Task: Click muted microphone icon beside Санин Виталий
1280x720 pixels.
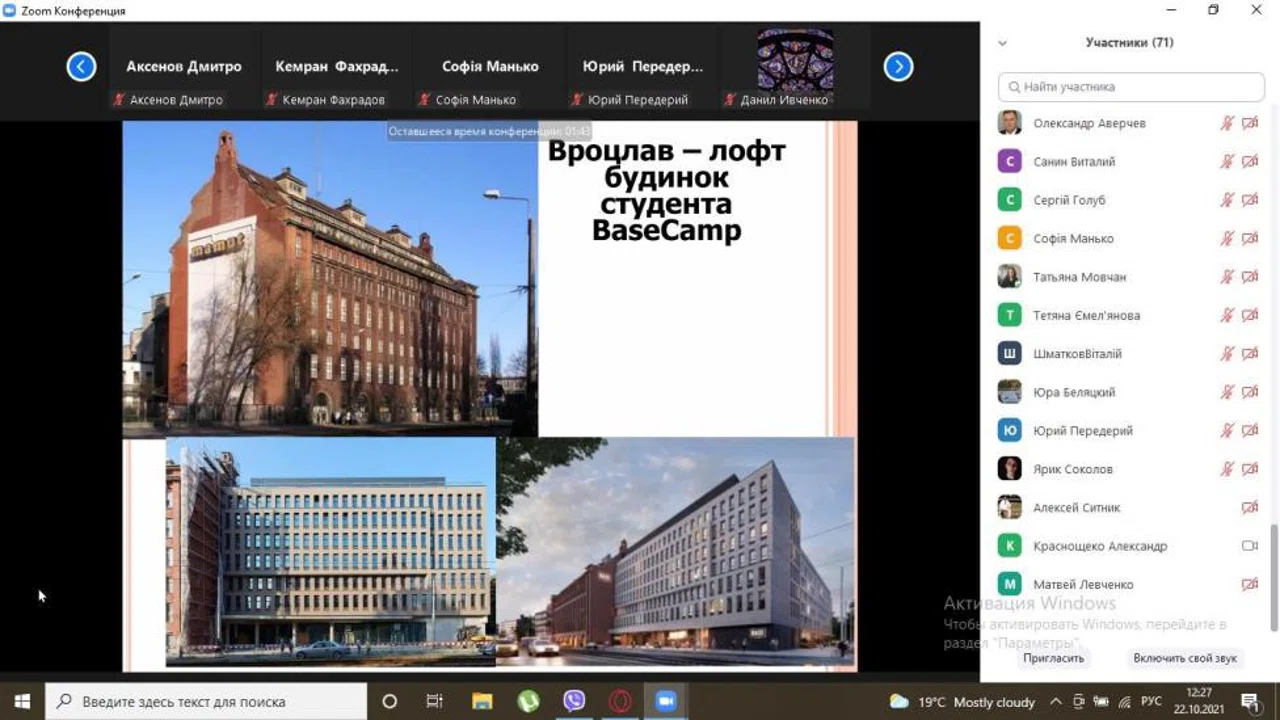Action: 1227,162
